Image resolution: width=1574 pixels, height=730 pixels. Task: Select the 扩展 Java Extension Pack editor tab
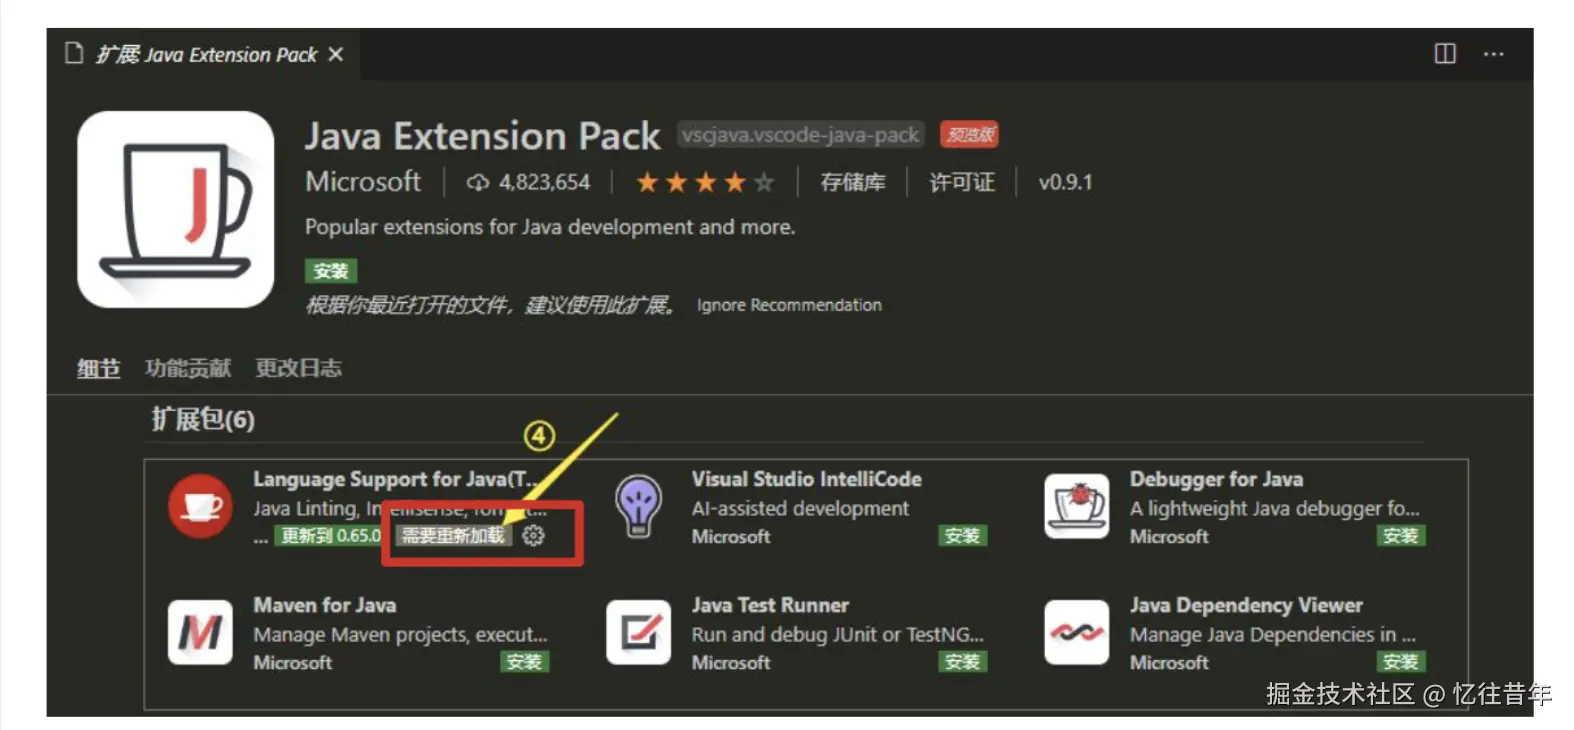(x=204, y=54)
